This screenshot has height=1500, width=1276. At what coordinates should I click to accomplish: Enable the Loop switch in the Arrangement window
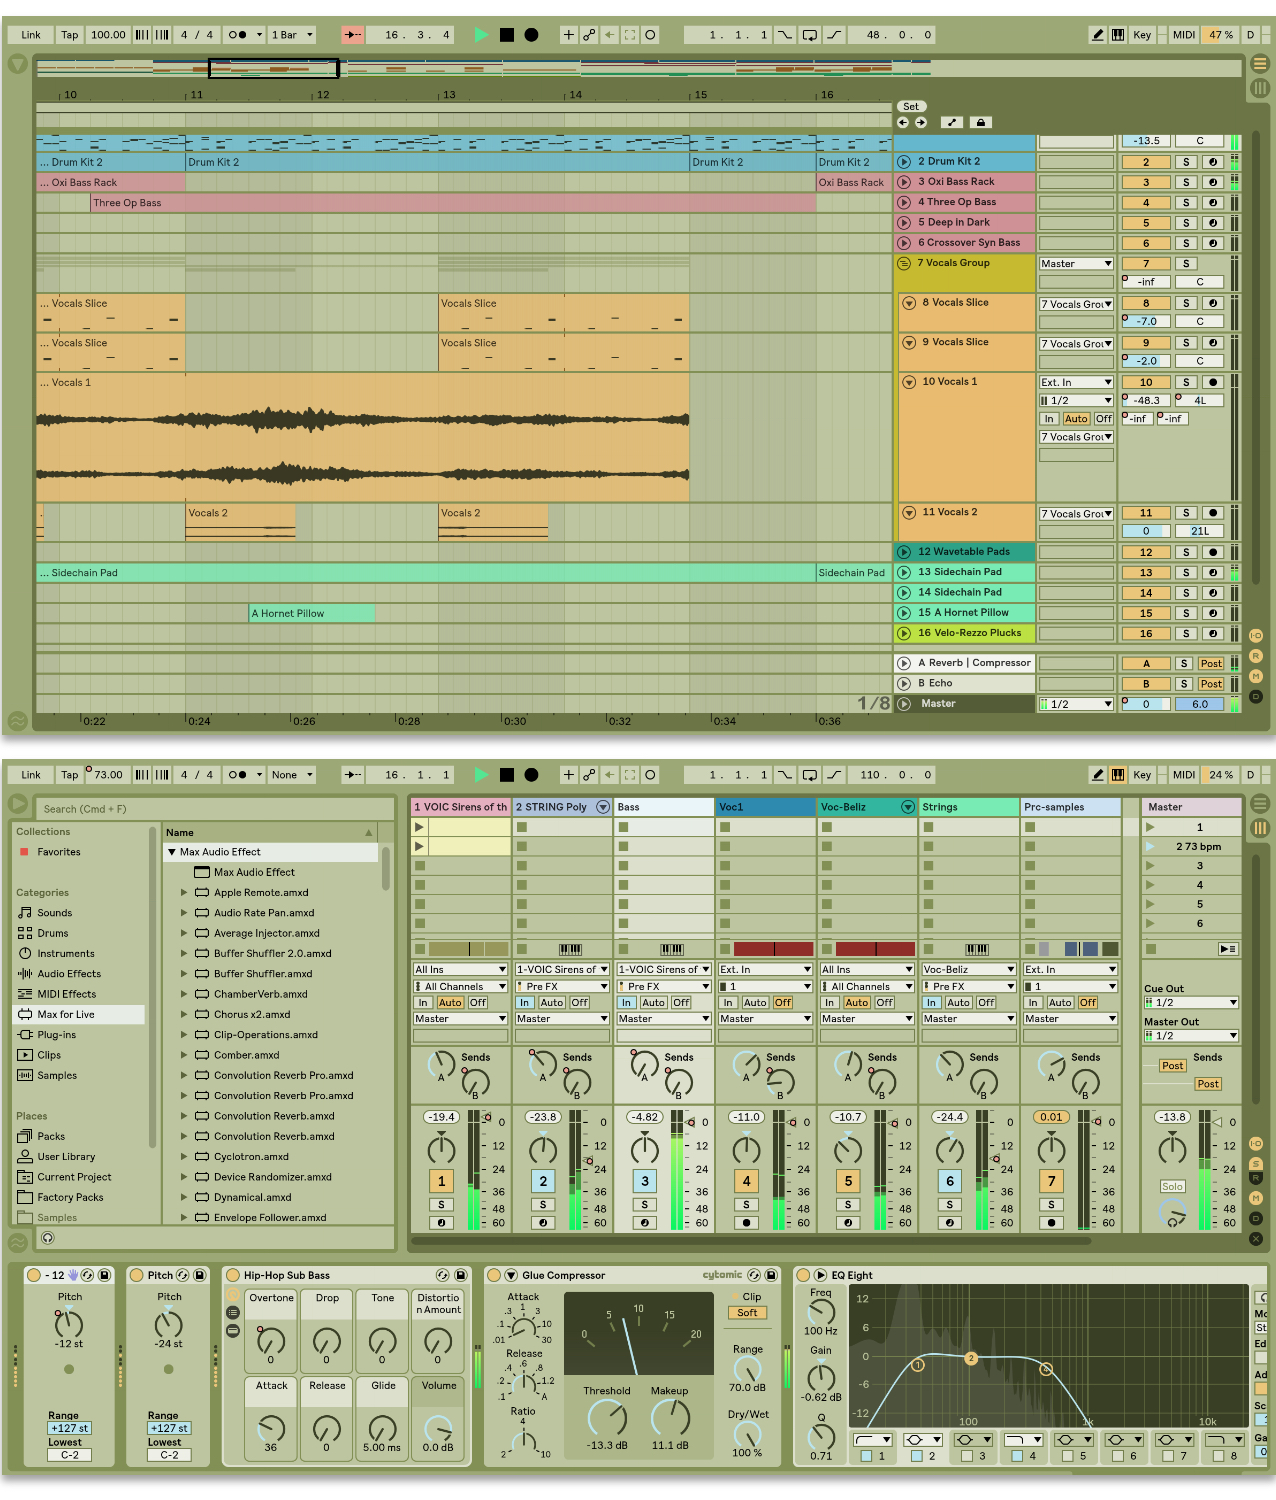pyautogui.click(x=809, y=35)
